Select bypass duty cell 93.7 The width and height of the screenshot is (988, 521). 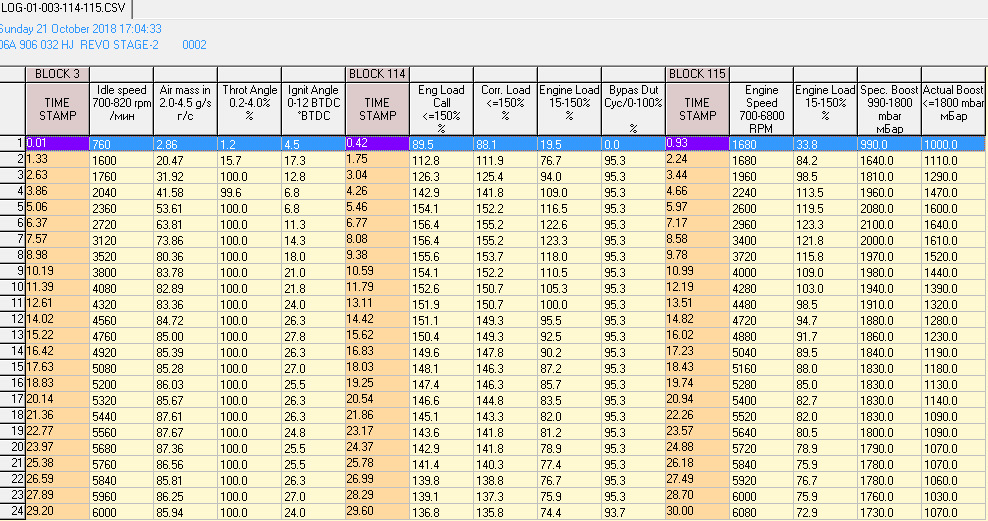click(633, 512)
